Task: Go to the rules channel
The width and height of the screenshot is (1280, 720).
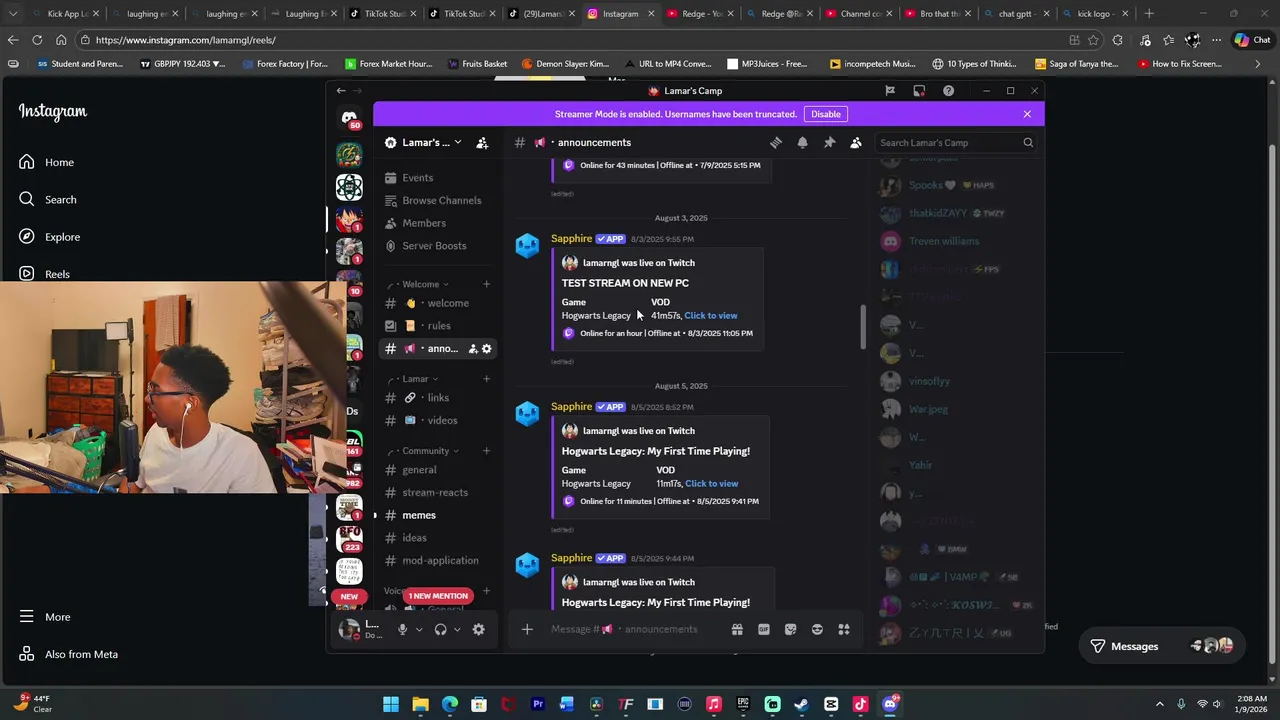Action: coord(438,326)
